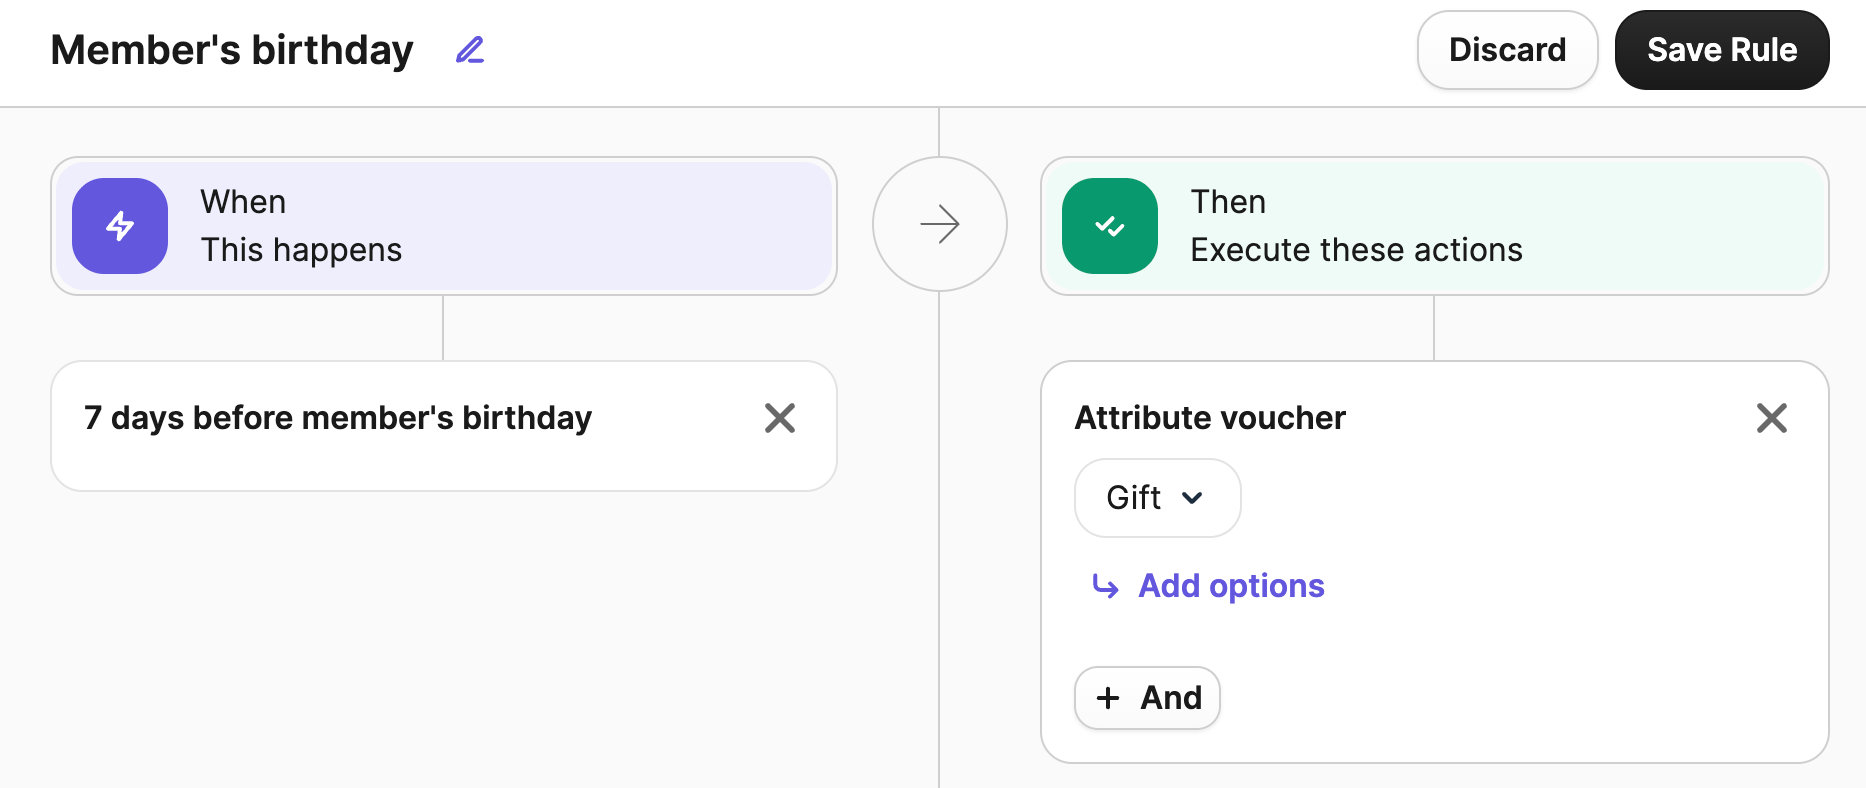Discard the rule changes
The height and width of the screenshot is (788, 1866).
(x=1507, y=50)
